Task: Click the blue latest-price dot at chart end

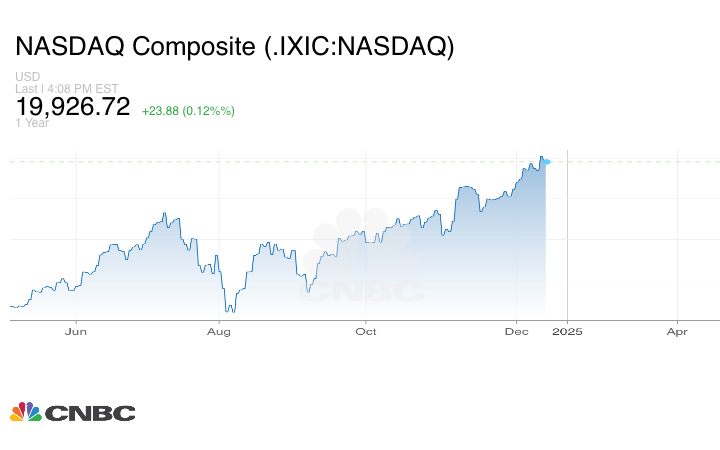Action: coord(546,160)
